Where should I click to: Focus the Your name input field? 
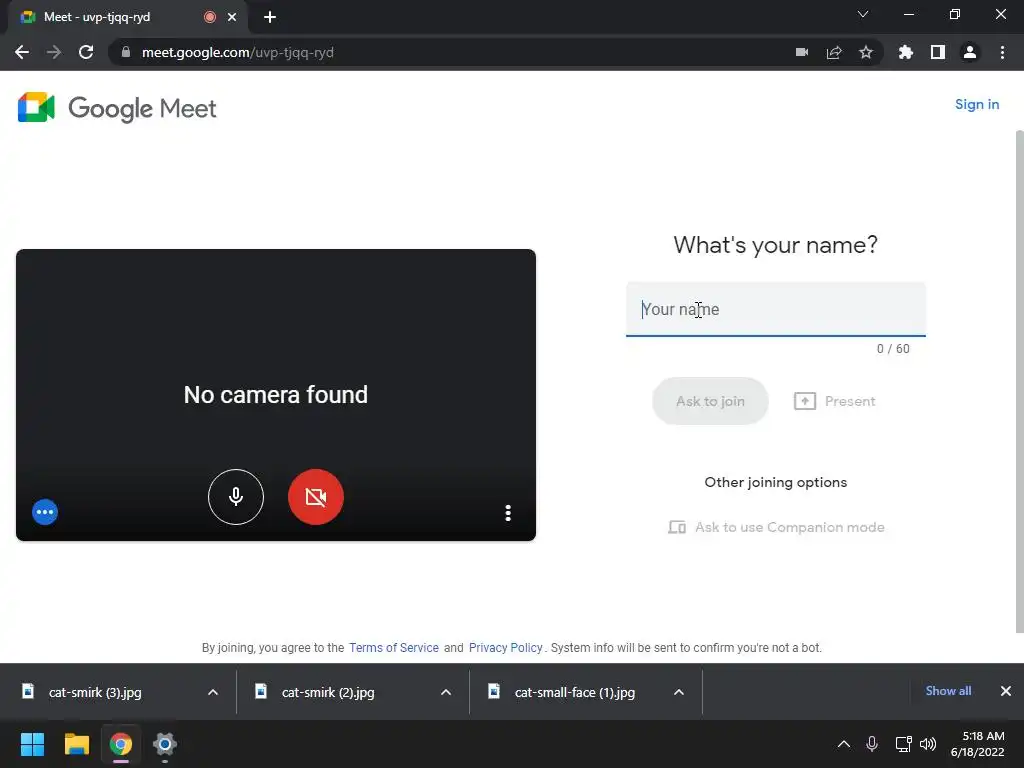click(x=775, y=310)
